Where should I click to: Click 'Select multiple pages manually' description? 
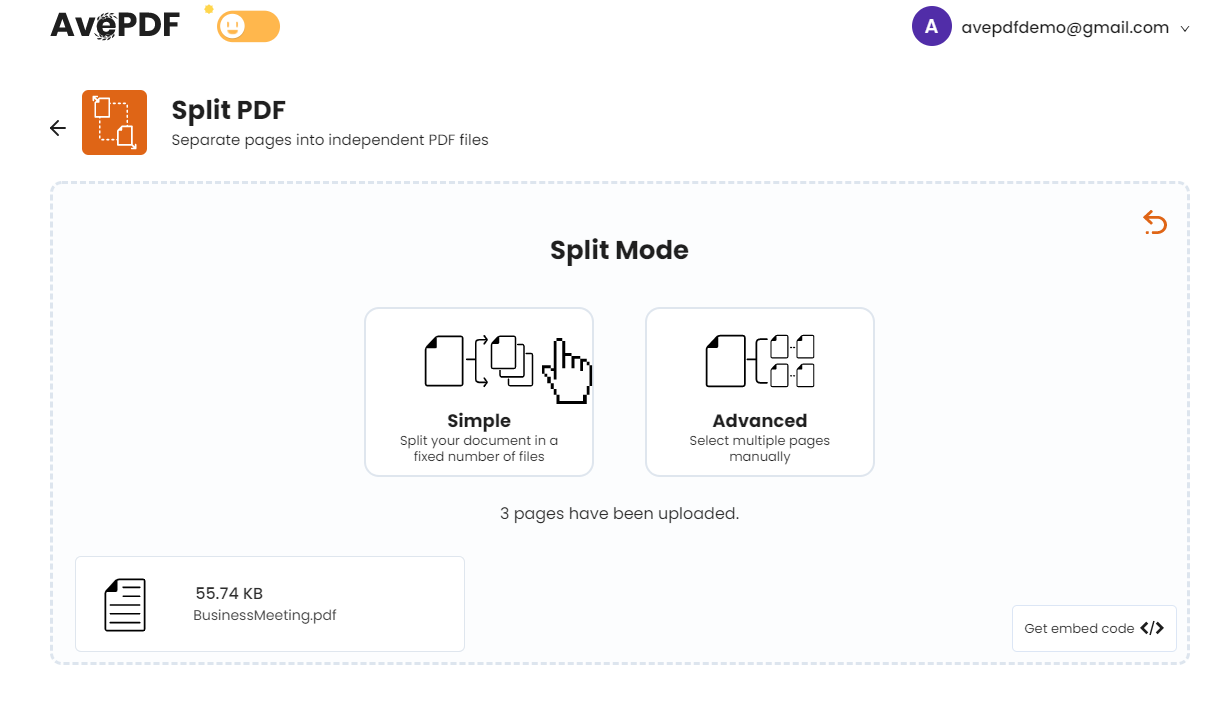click(x=760, y=448)
